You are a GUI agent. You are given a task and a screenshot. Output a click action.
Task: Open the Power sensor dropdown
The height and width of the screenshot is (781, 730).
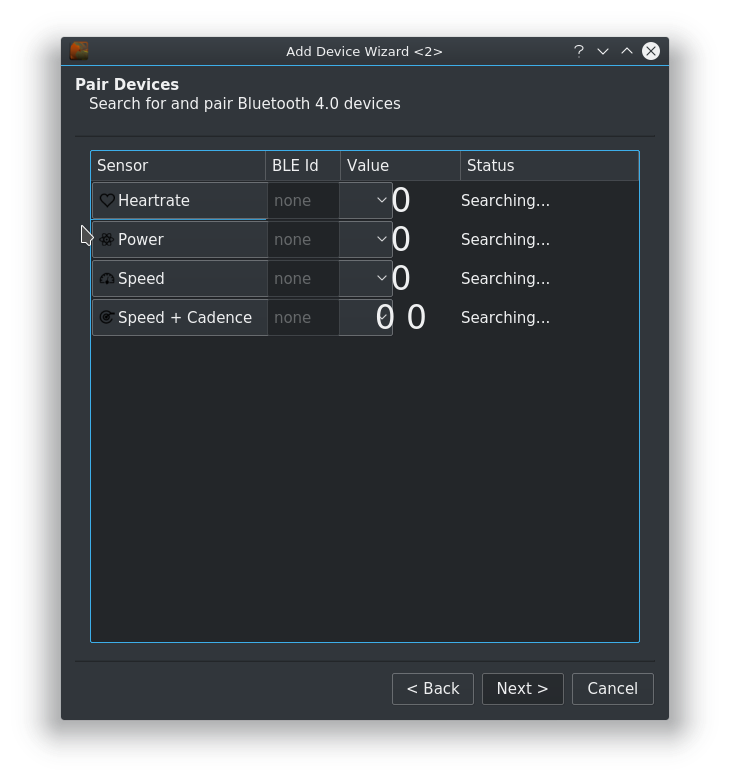pyautogui.click(x=382, y=240)
